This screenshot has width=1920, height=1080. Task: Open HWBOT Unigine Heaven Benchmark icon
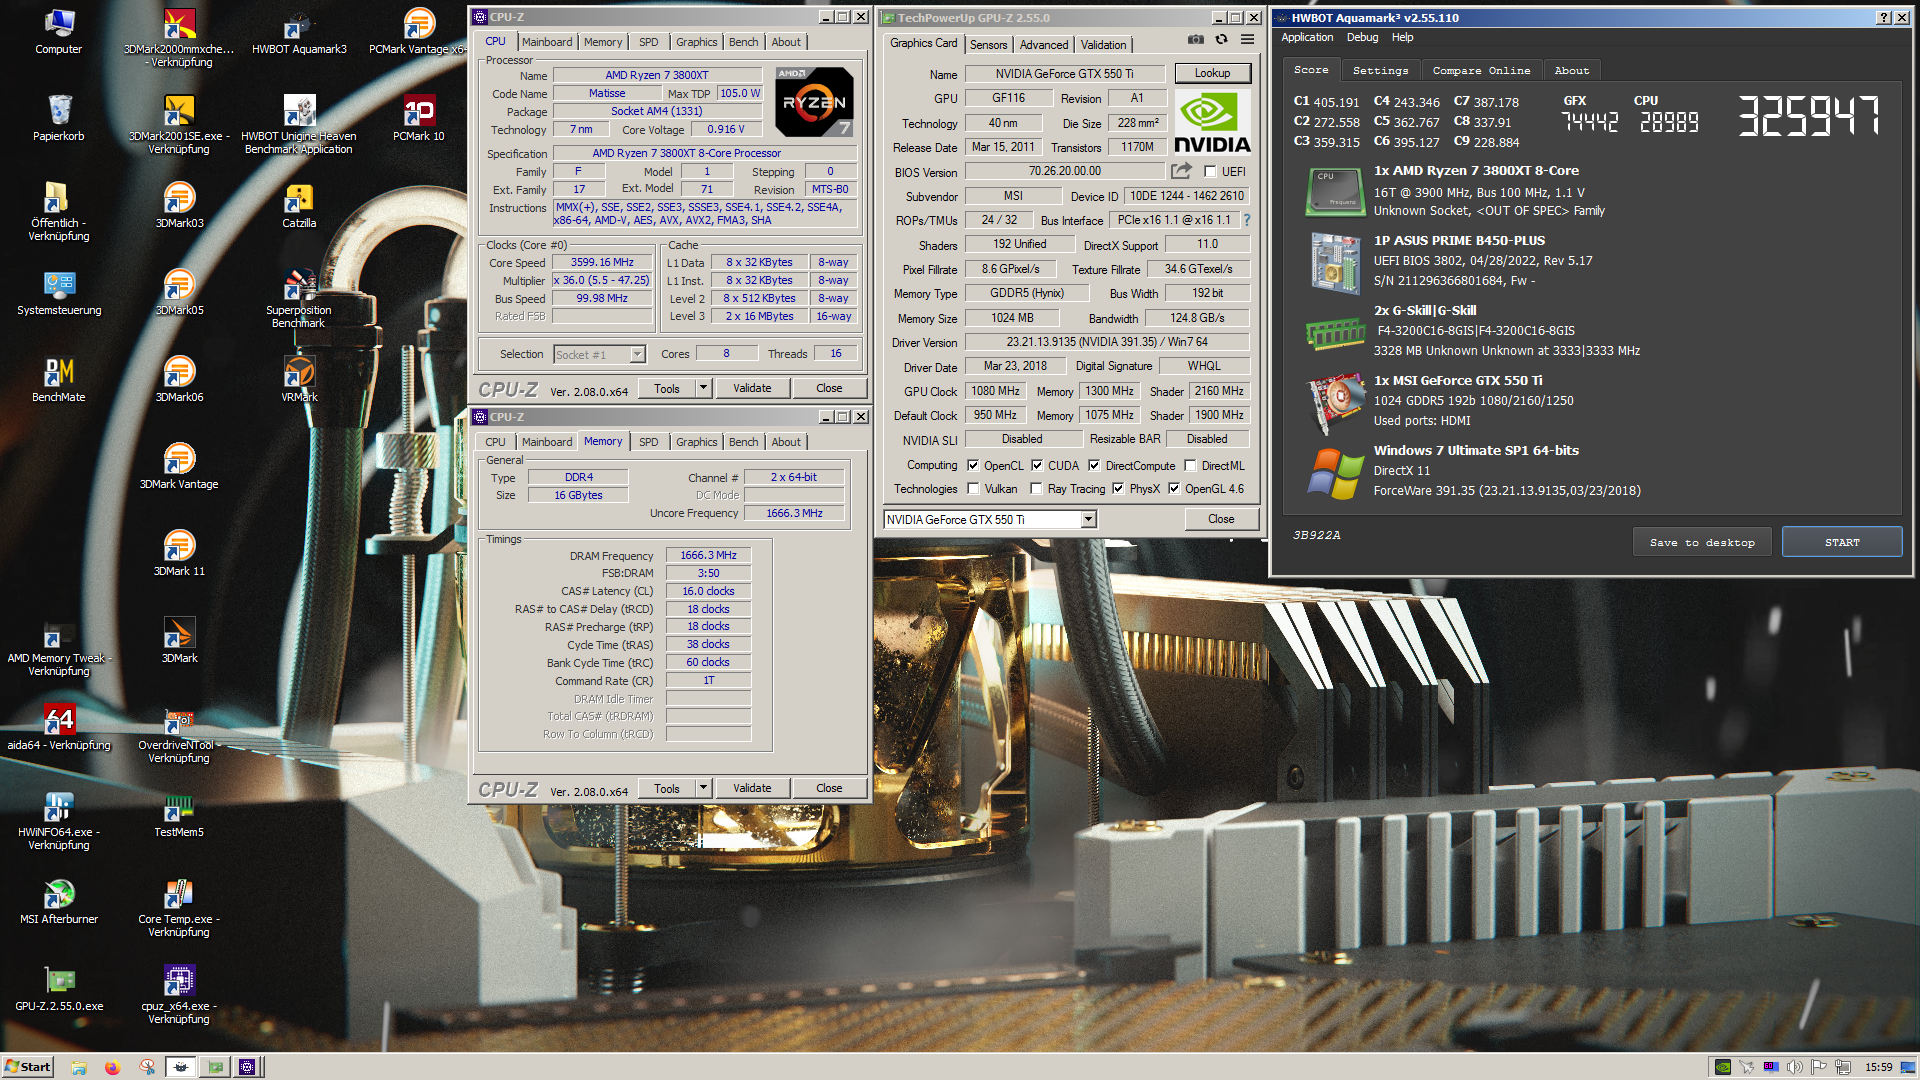click(299, 124)
